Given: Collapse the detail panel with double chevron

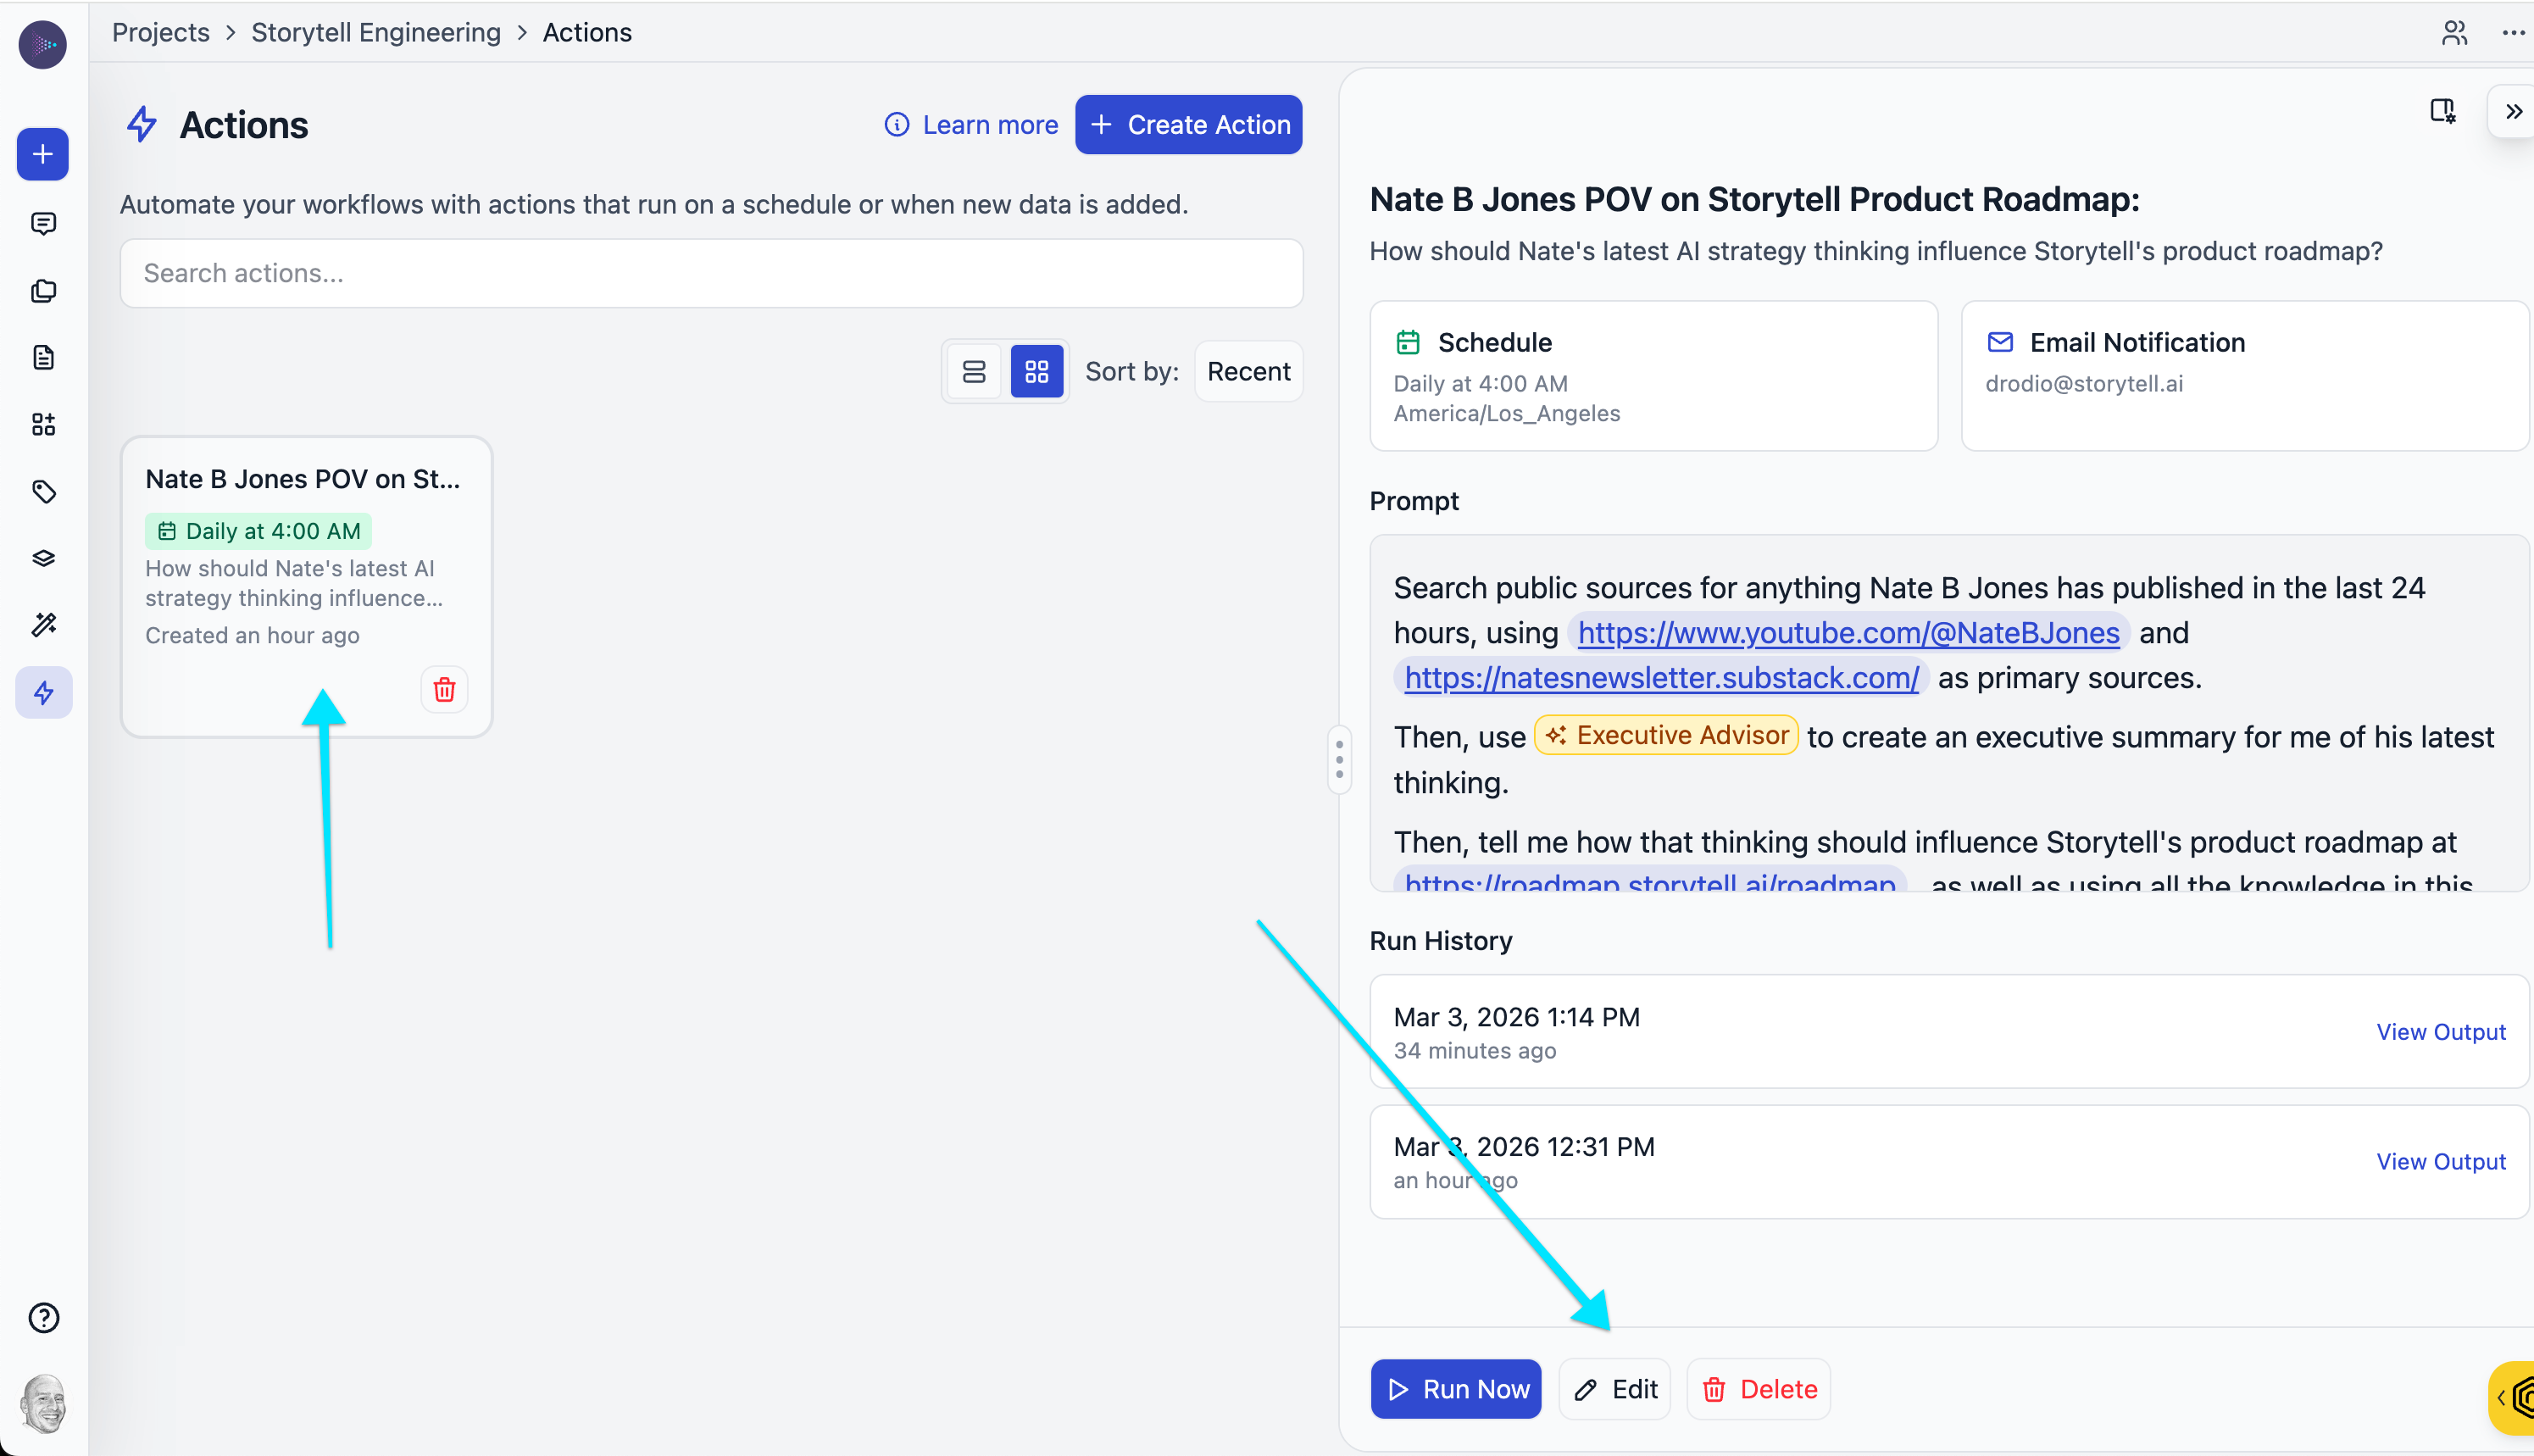Looking at the screenshot, I should point(2512,111).
